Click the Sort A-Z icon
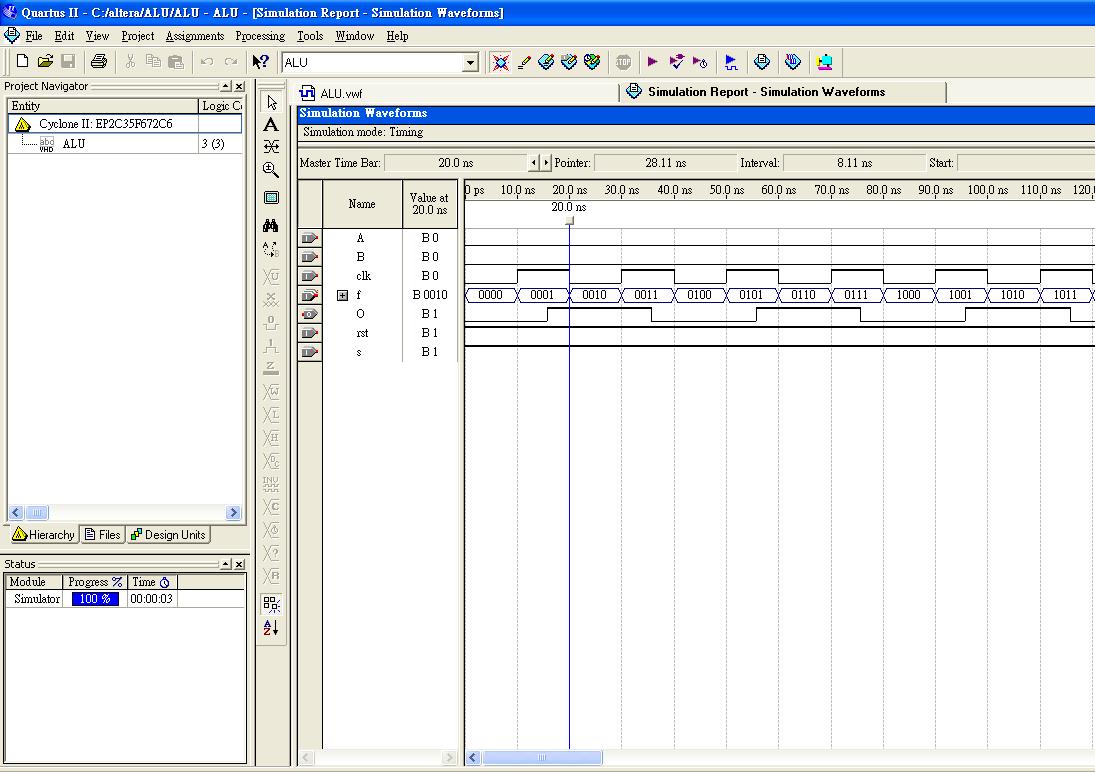This screenshot has width=1095, height=772. coord(271,628)
